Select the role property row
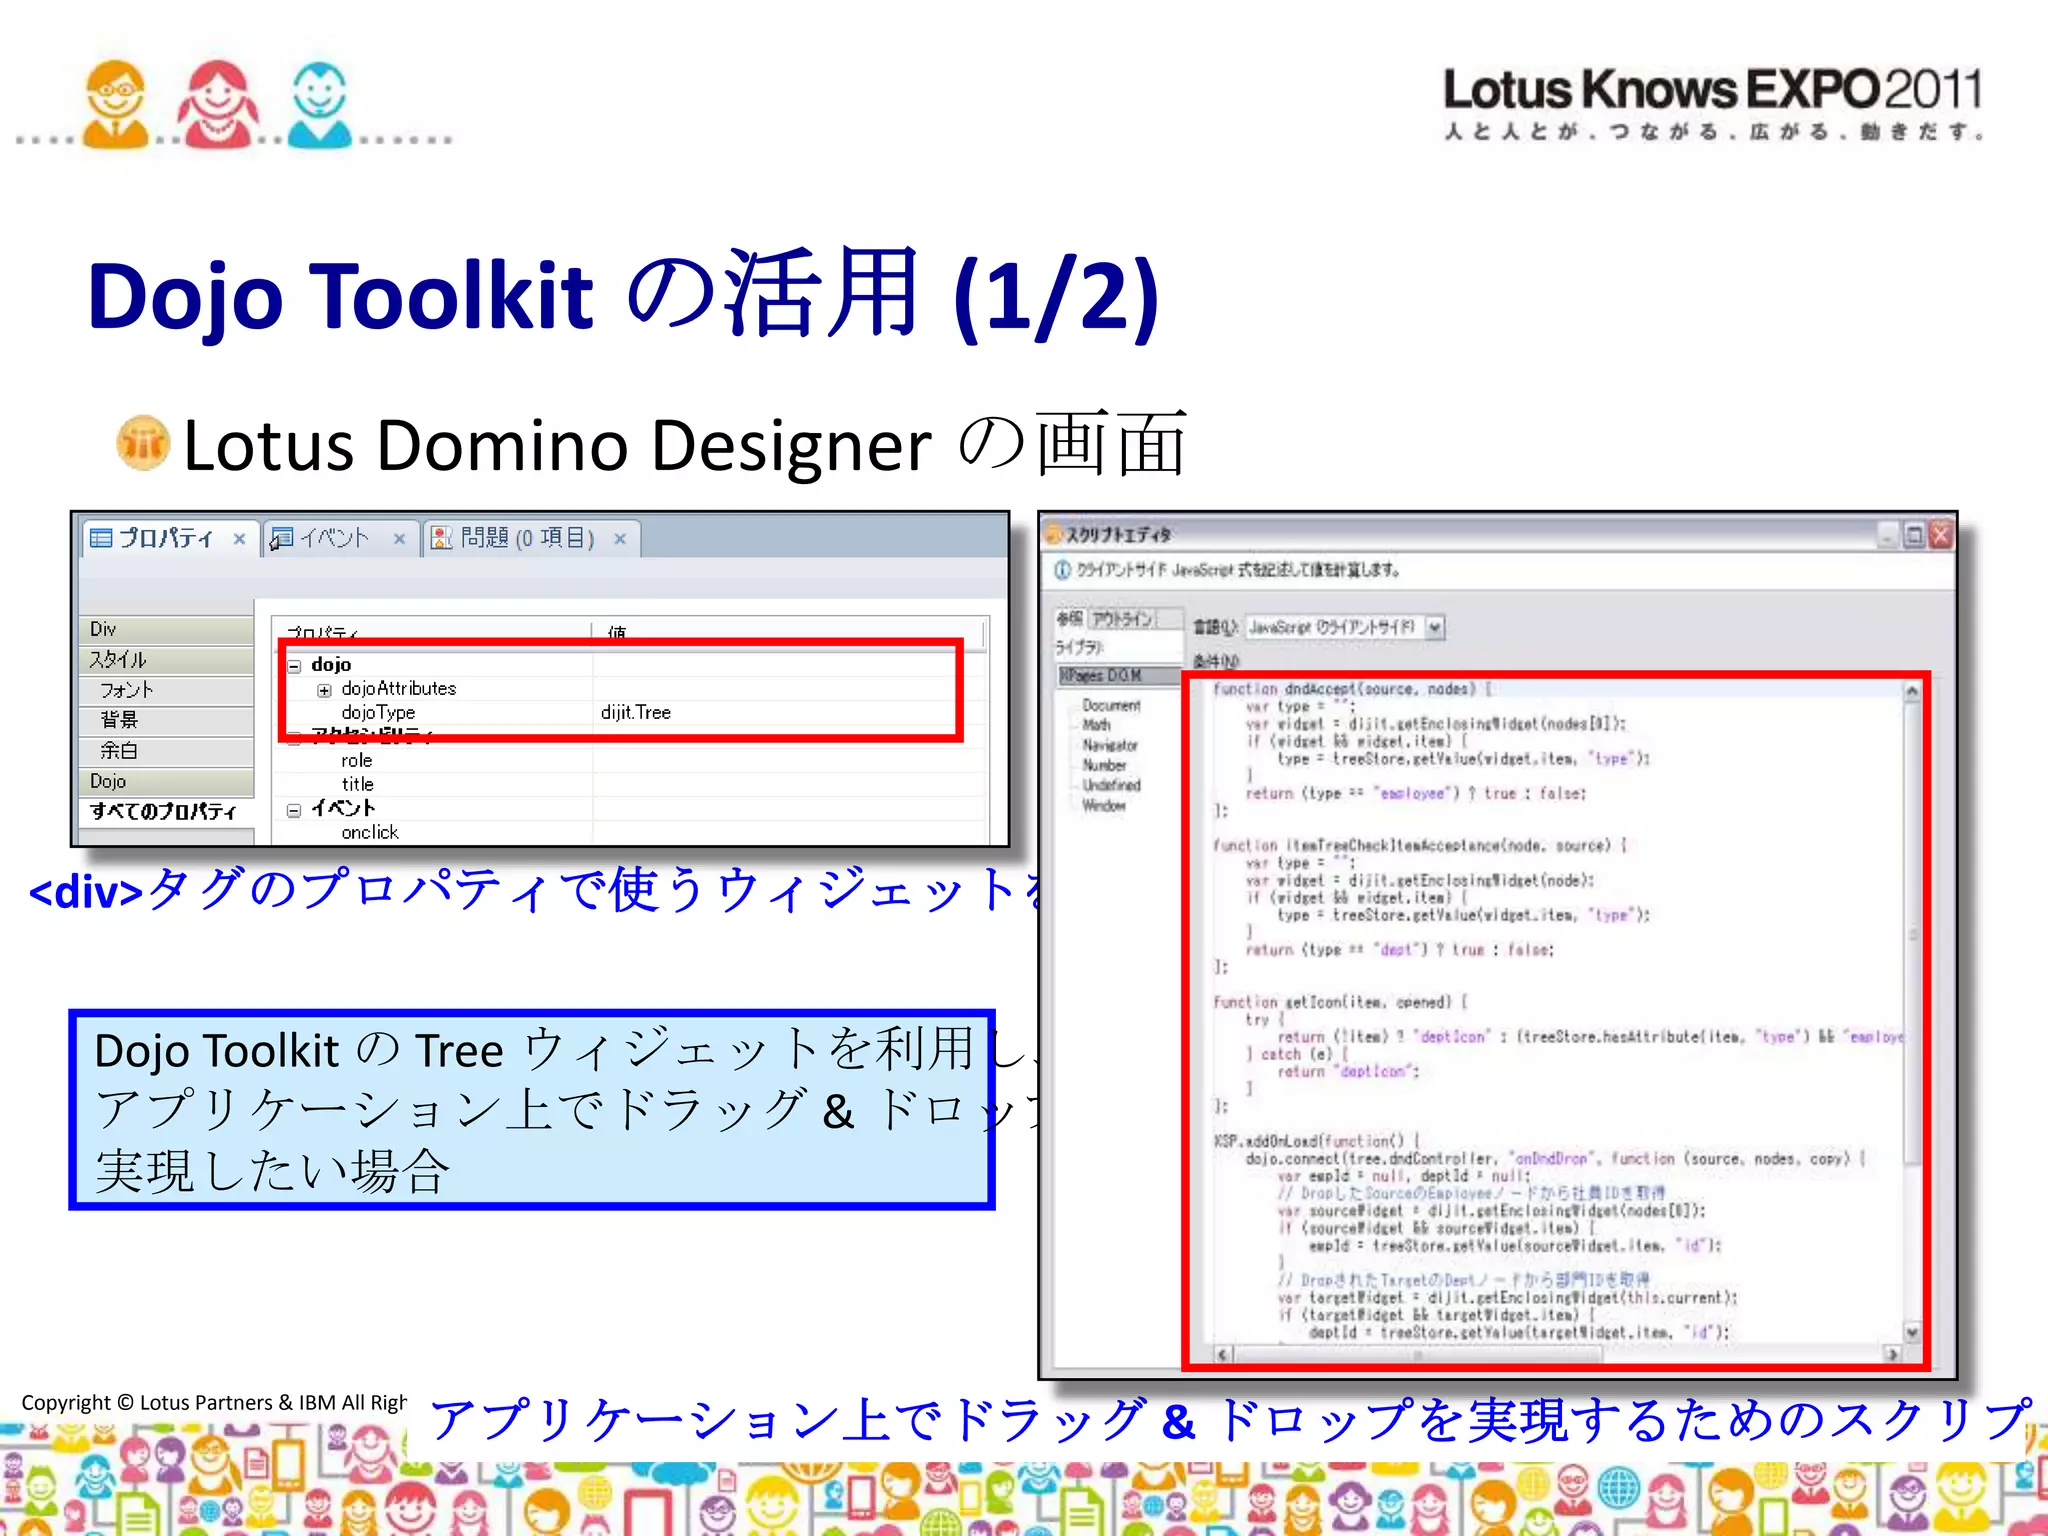Image resolution: width=2048 pixels, height=1536 pixels. tap(630, 761)
